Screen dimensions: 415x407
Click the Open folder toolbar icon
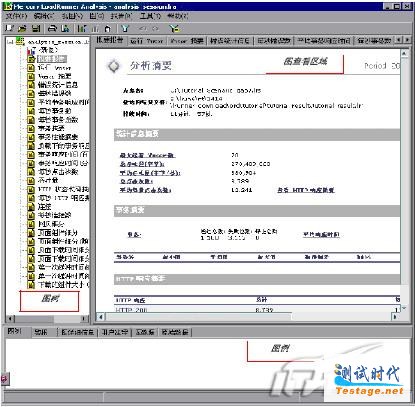[x=22, y=28]
